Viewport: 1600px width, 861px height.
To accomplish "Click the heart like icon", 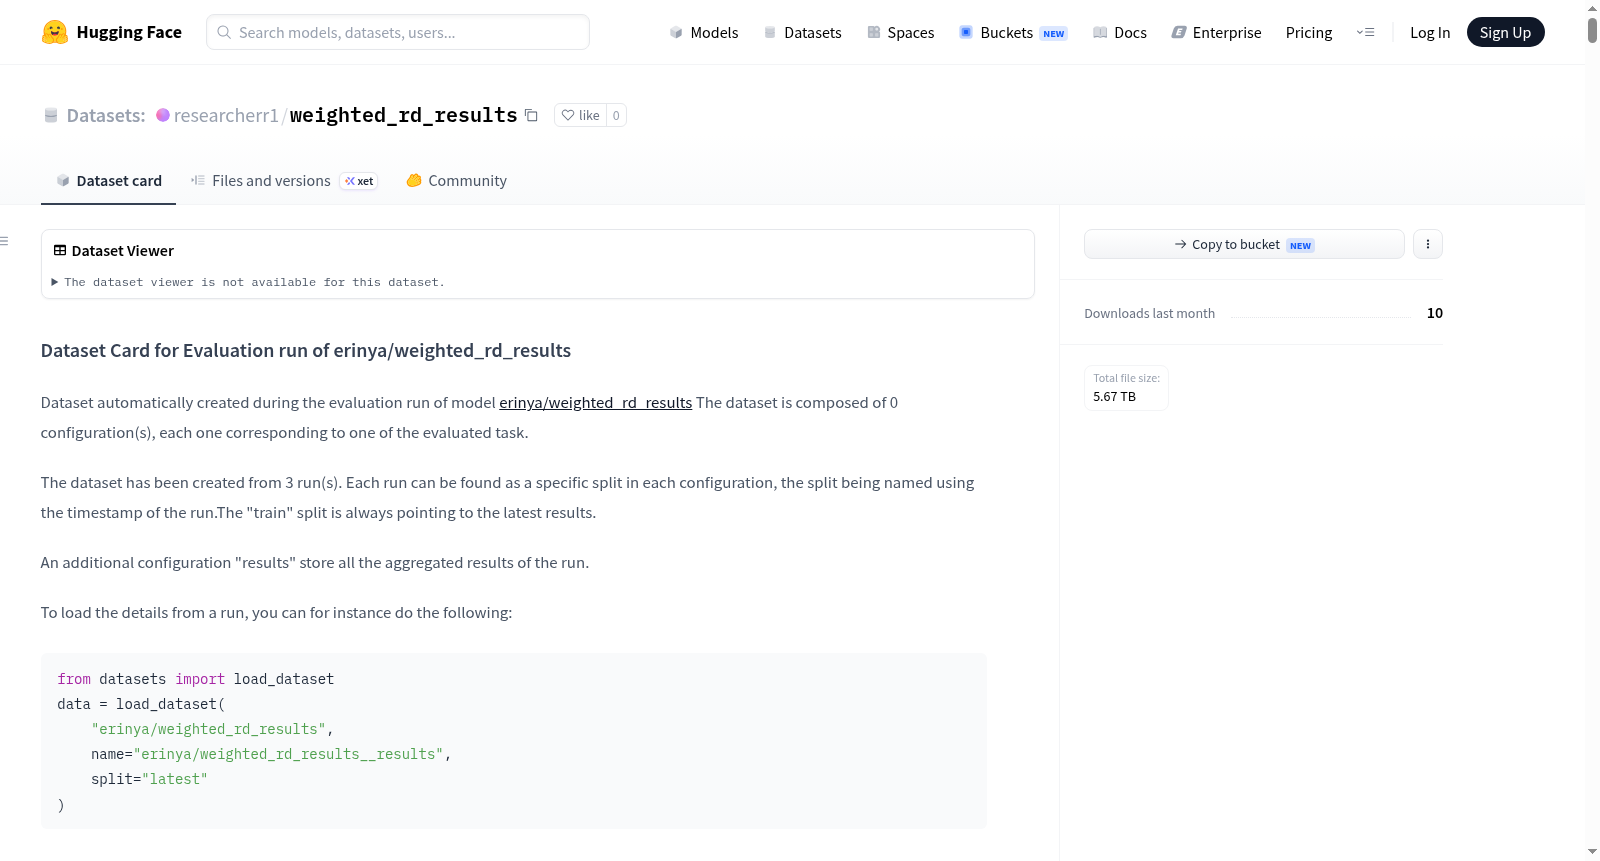I will (x=568, y=116).
